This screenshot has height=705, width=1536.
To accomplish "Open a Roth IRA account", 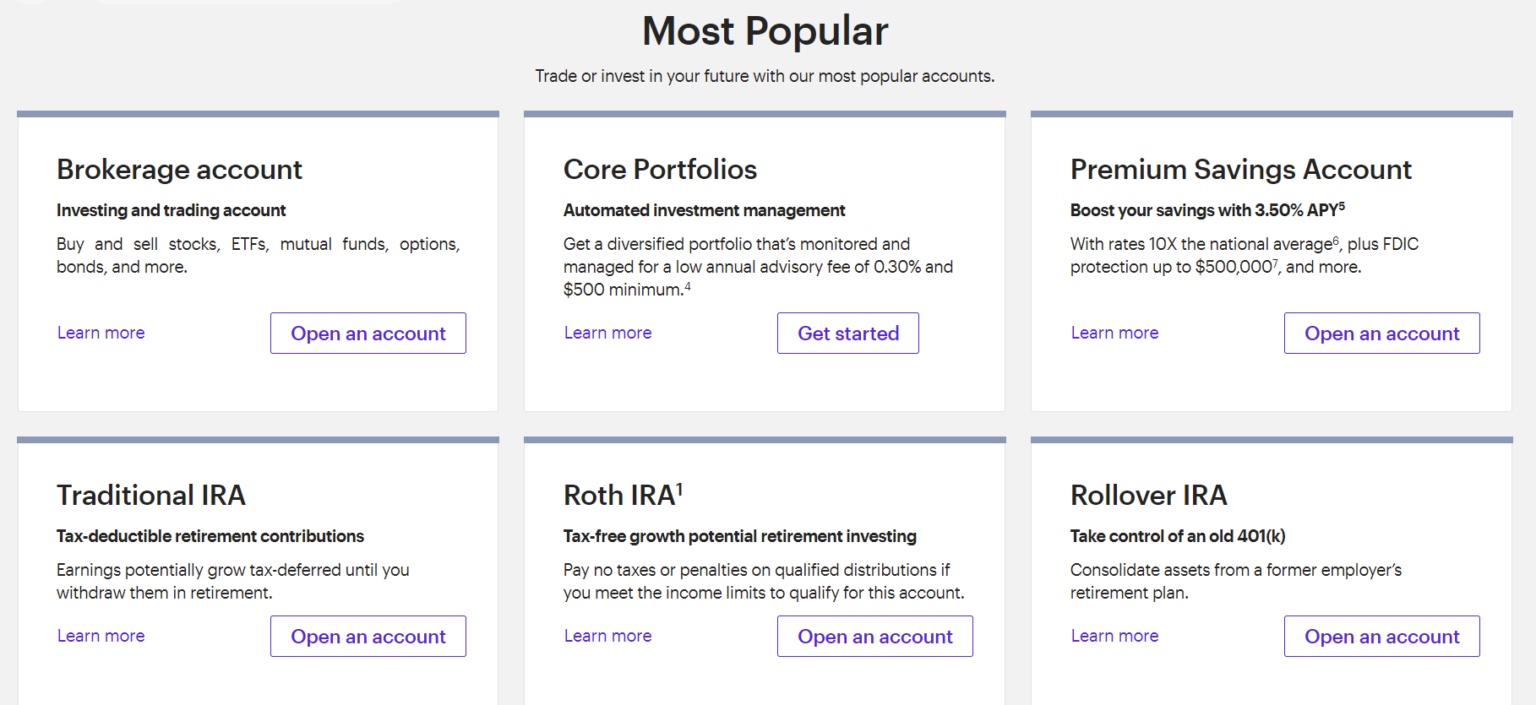I will click(874, 636).
